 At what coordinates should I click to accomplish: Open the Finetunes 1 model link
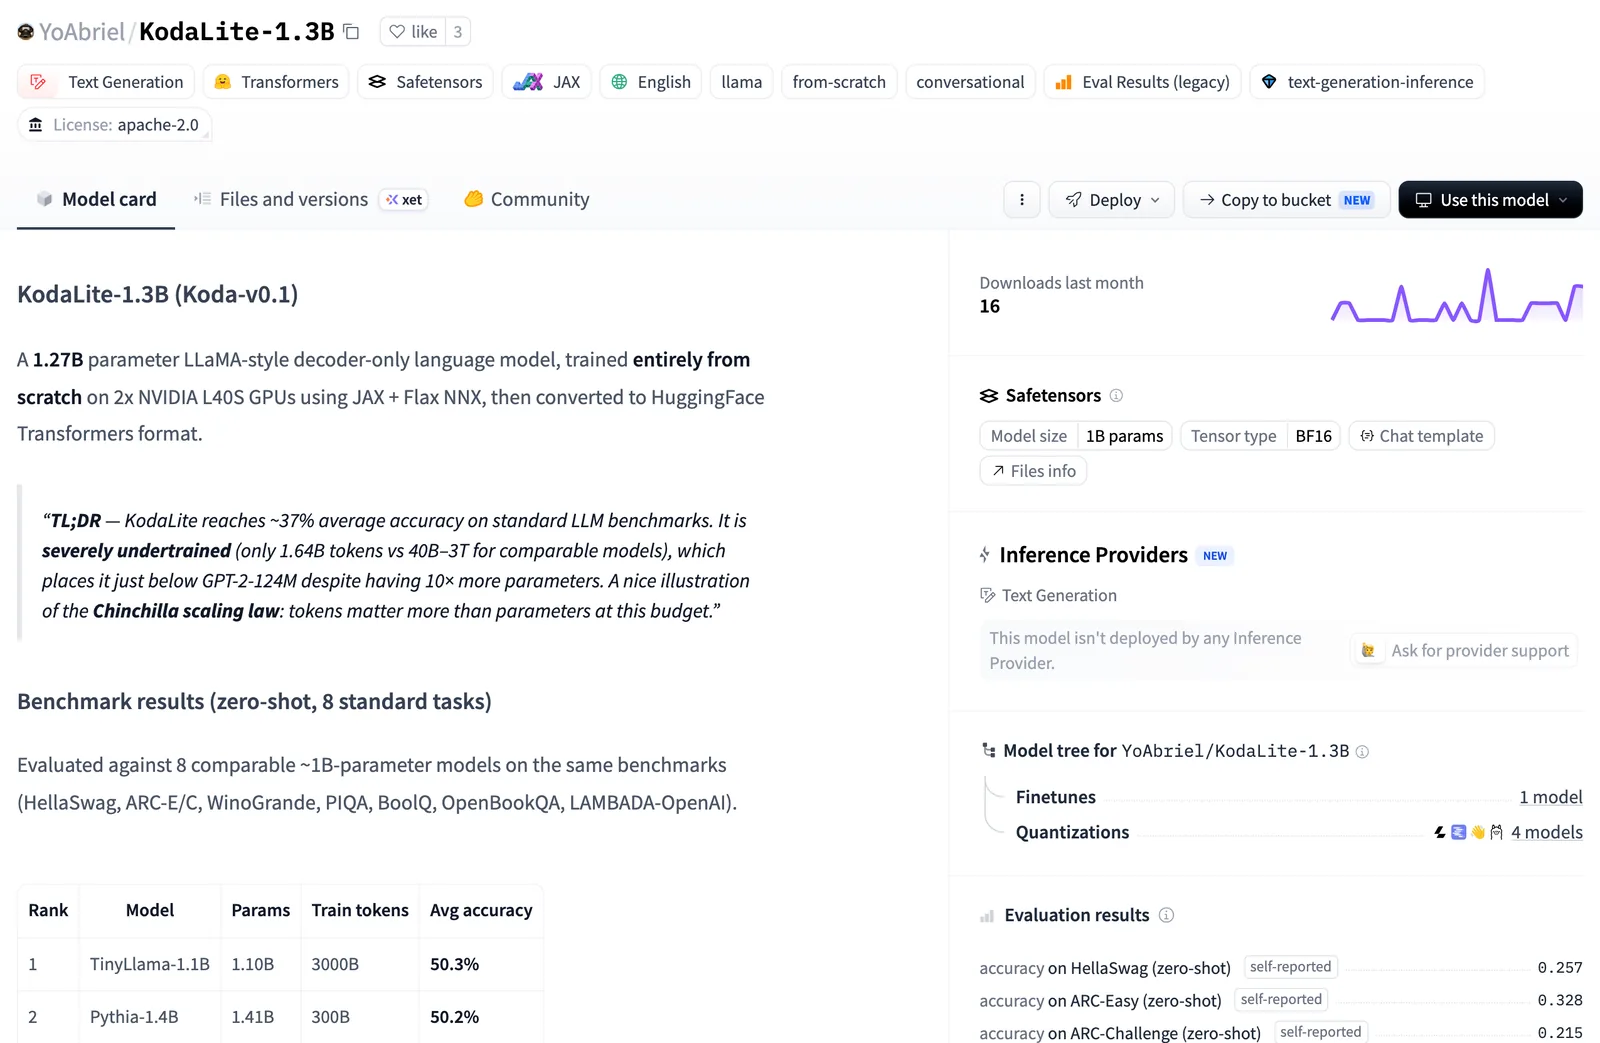(1550, 797)
